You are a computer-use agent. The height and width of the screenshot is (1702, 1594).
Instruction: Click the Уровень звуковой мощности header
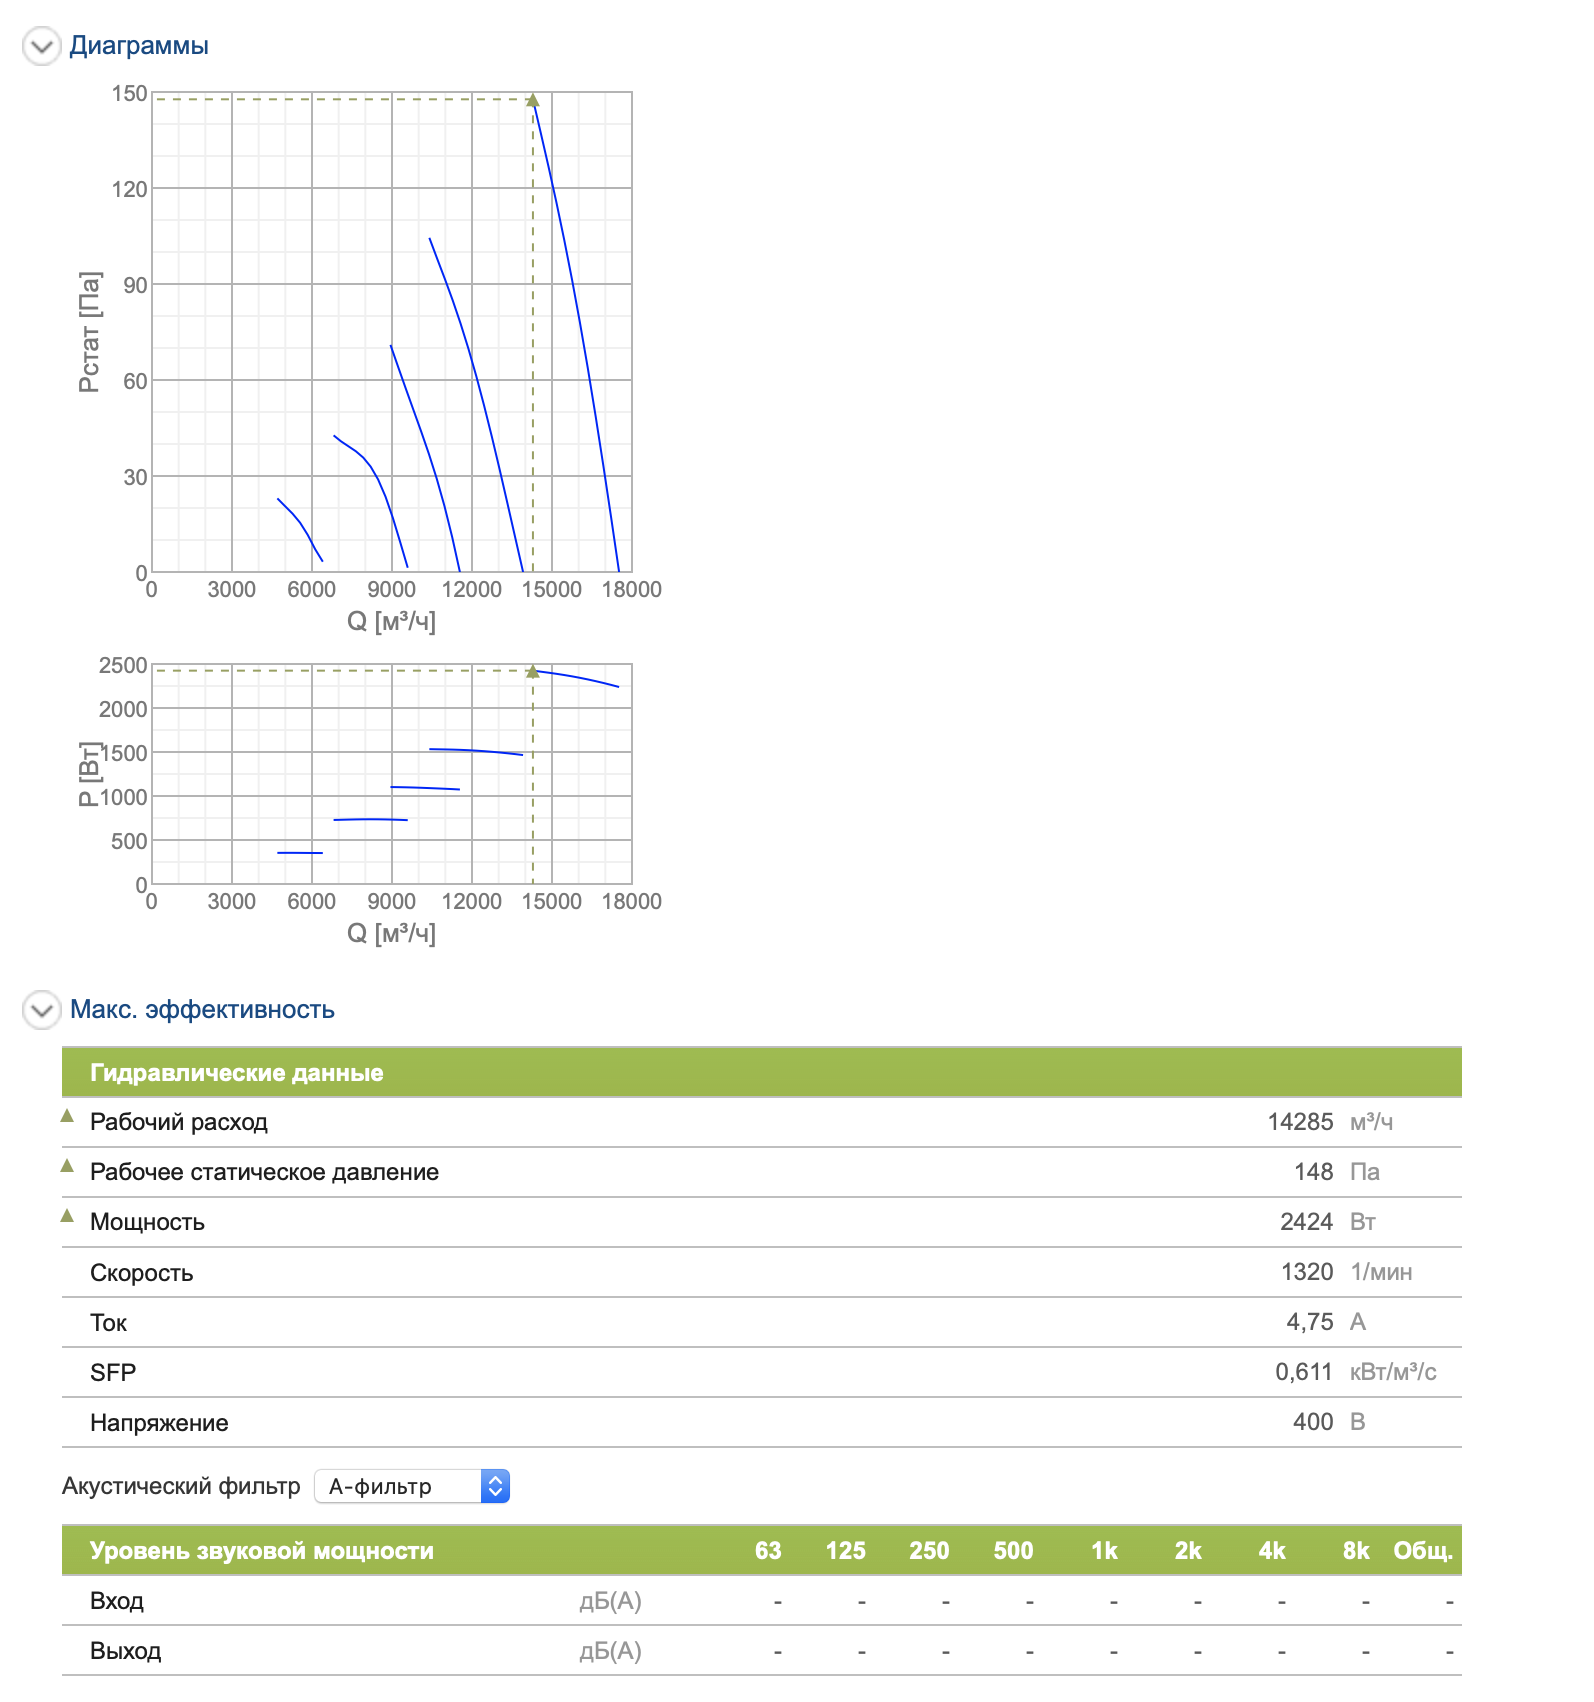click(x=262, y=1551)
